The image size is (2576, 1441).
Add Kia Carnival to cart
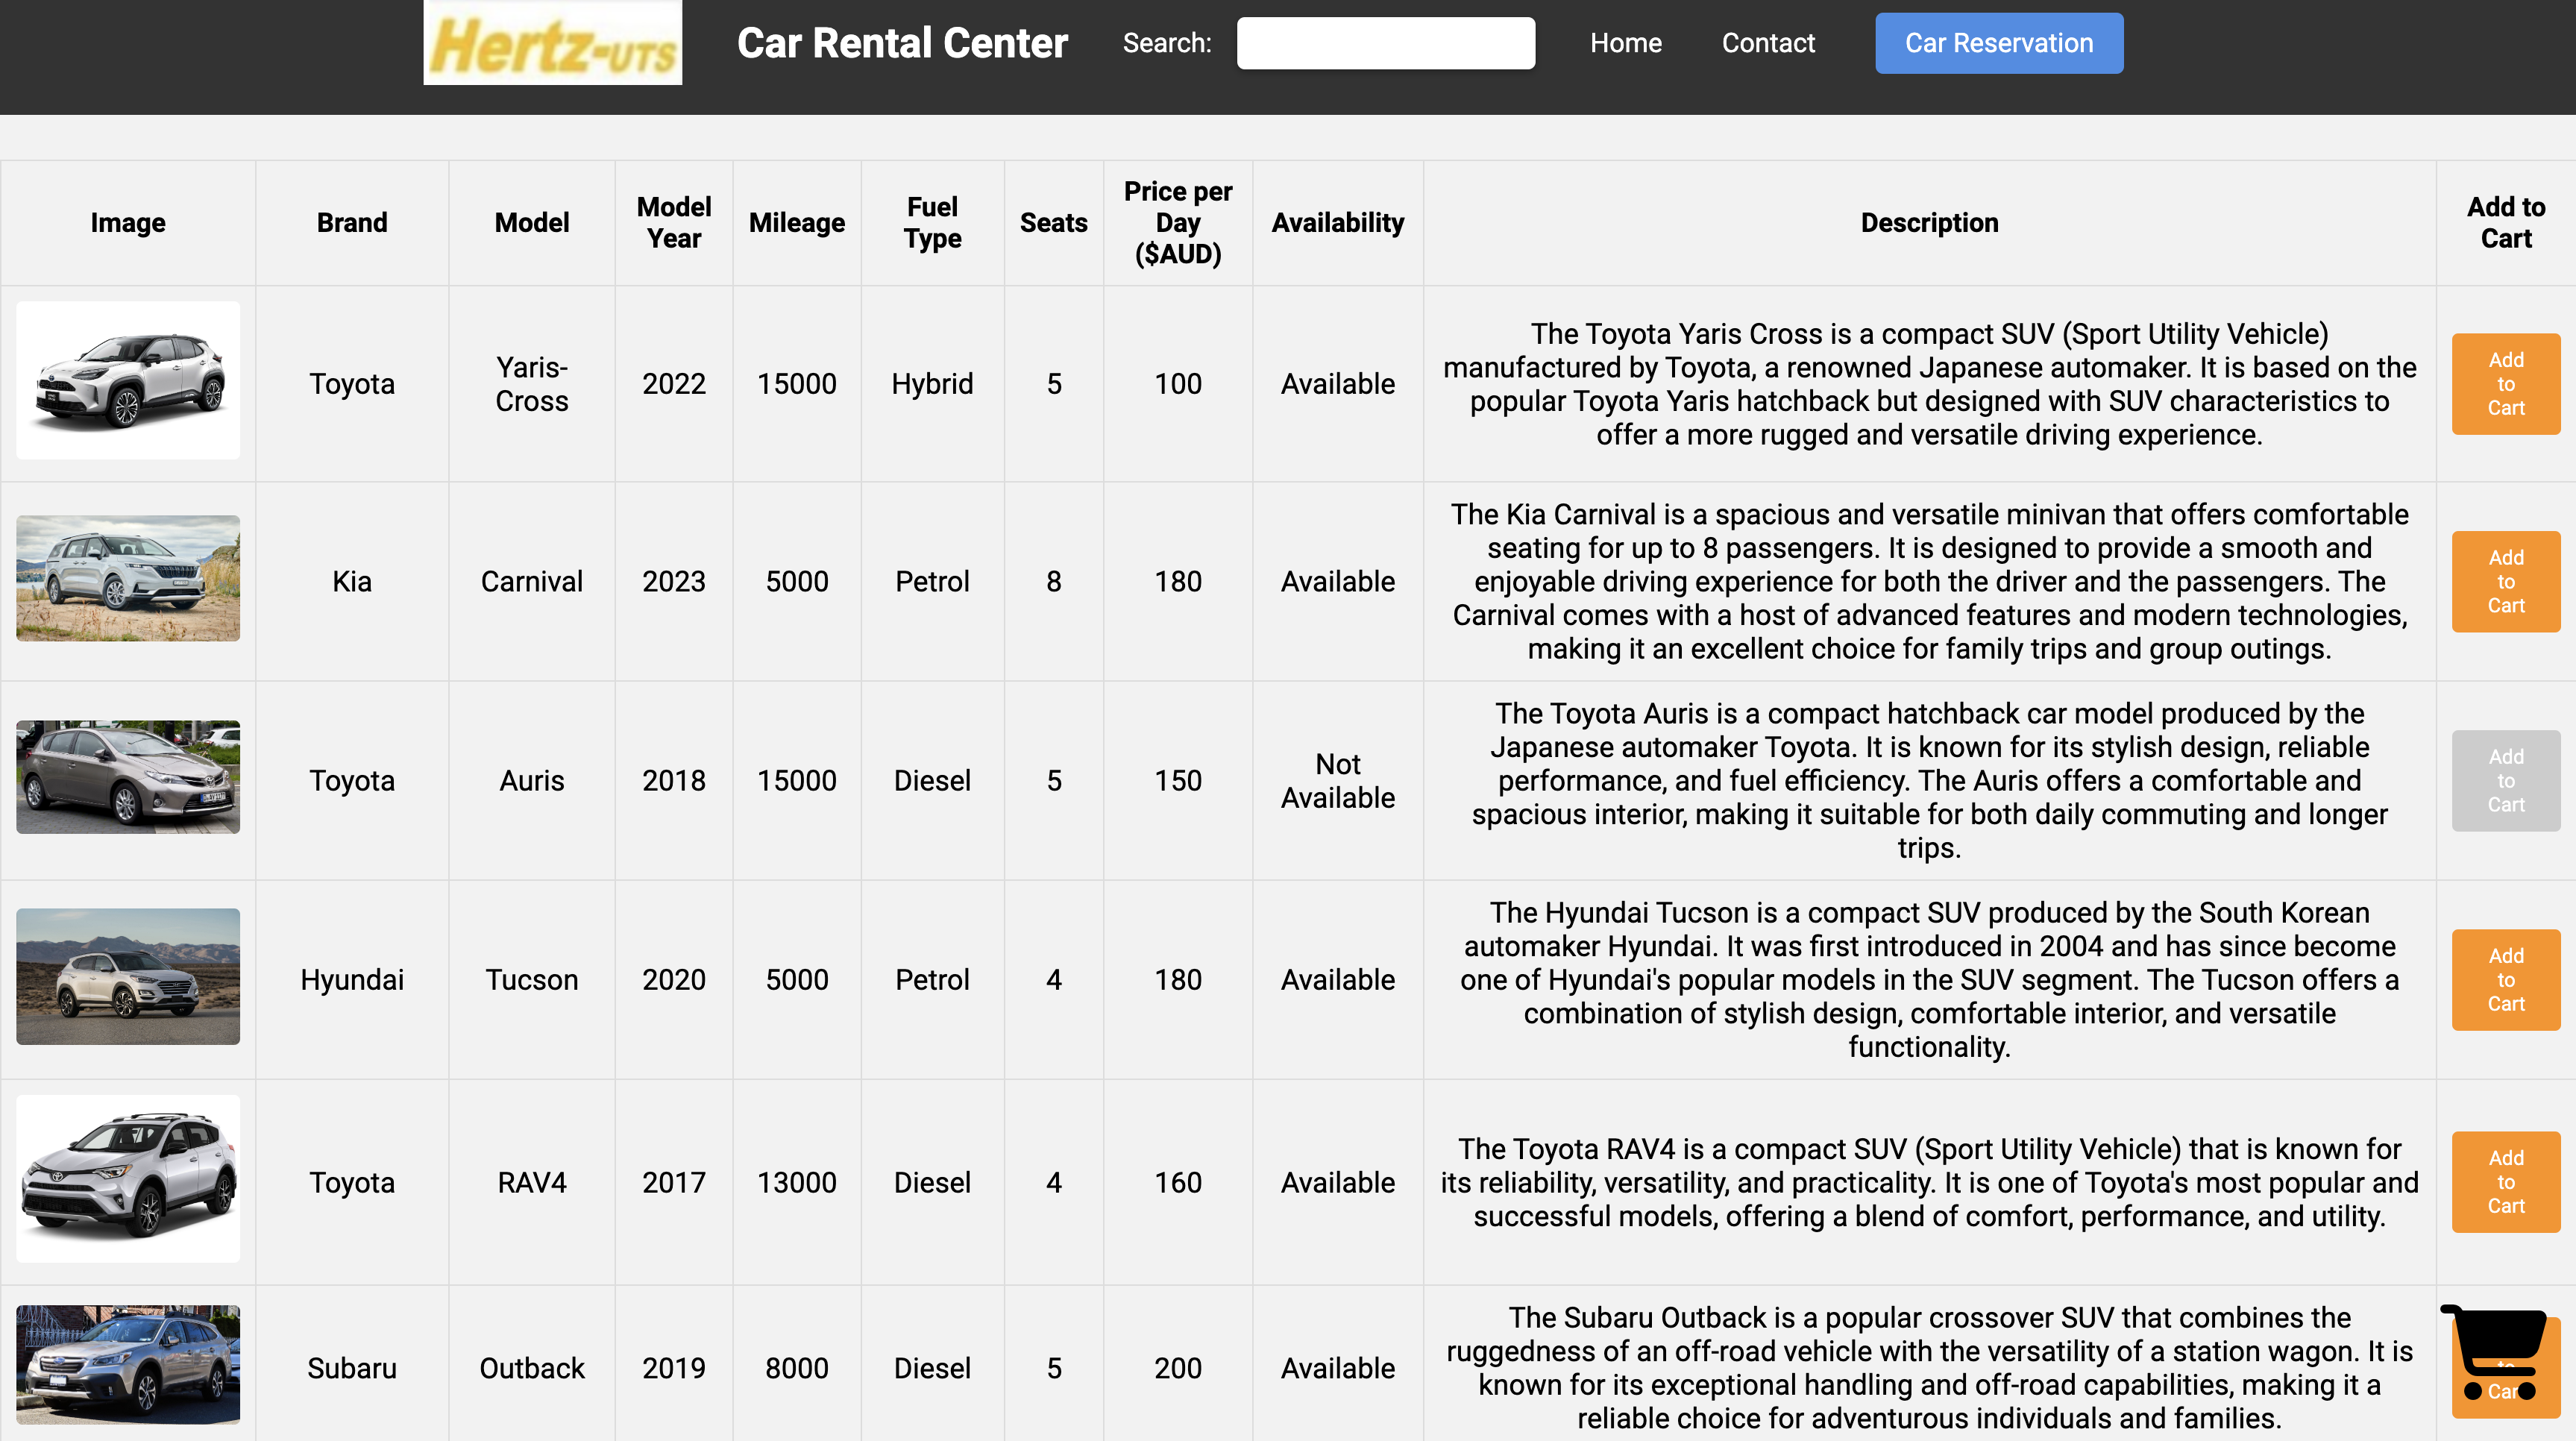[x=2506, y=582]
